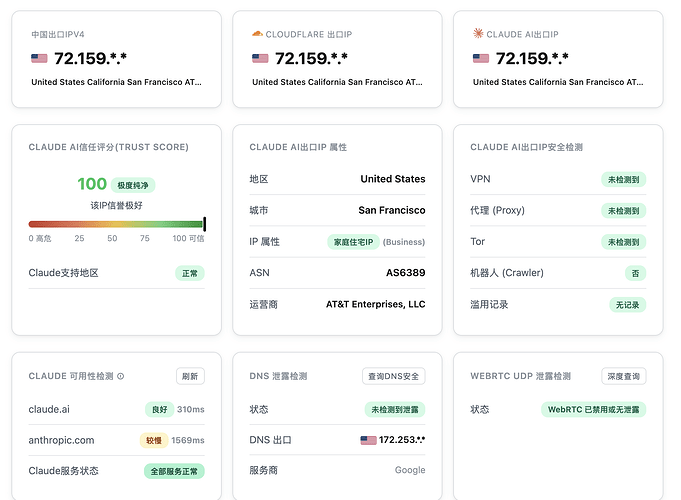Click the 未检测到 badge in the Tor row
Image resolution: width=681 pixels, height=500 pixels.
[624, 242]
